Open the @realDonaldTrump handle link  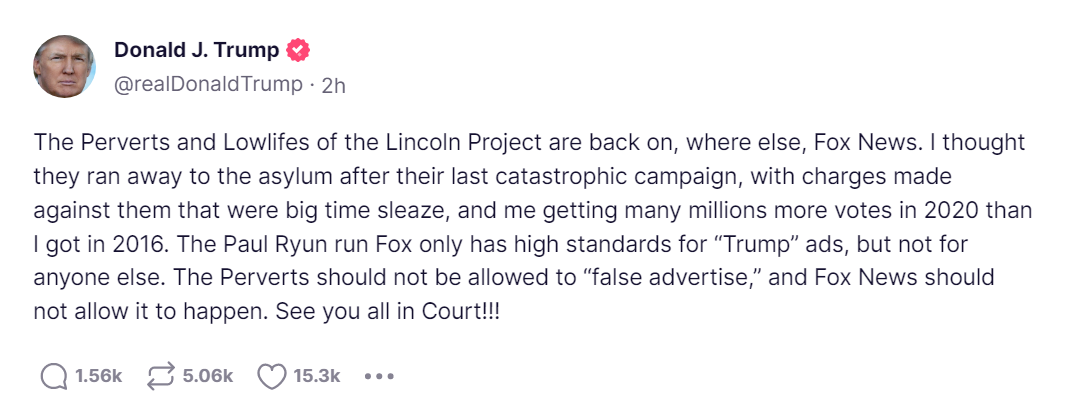[208, 84]
